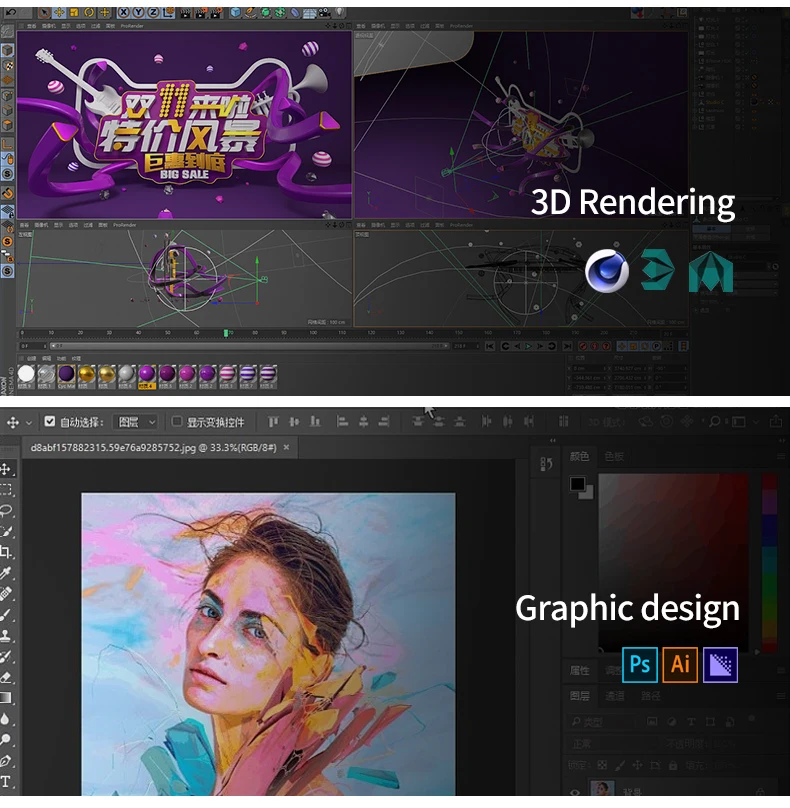
Task: Click Align Left Edges icon
Action: pyautogui.click(x=342, y=422)
